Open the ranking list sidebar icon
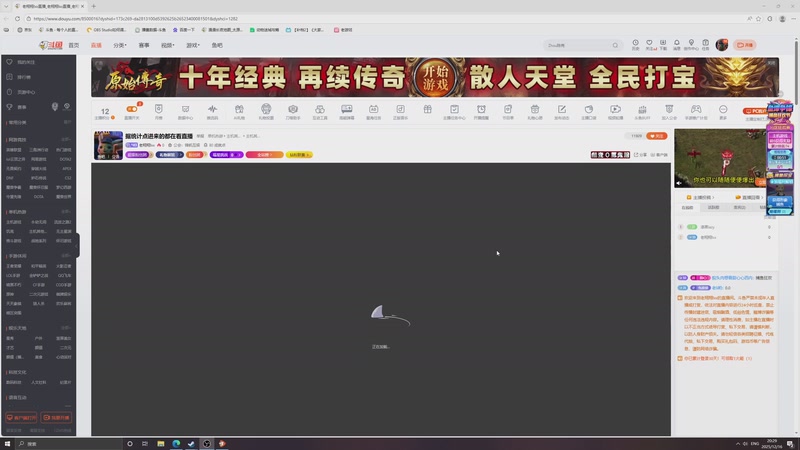 click(9, 77)
